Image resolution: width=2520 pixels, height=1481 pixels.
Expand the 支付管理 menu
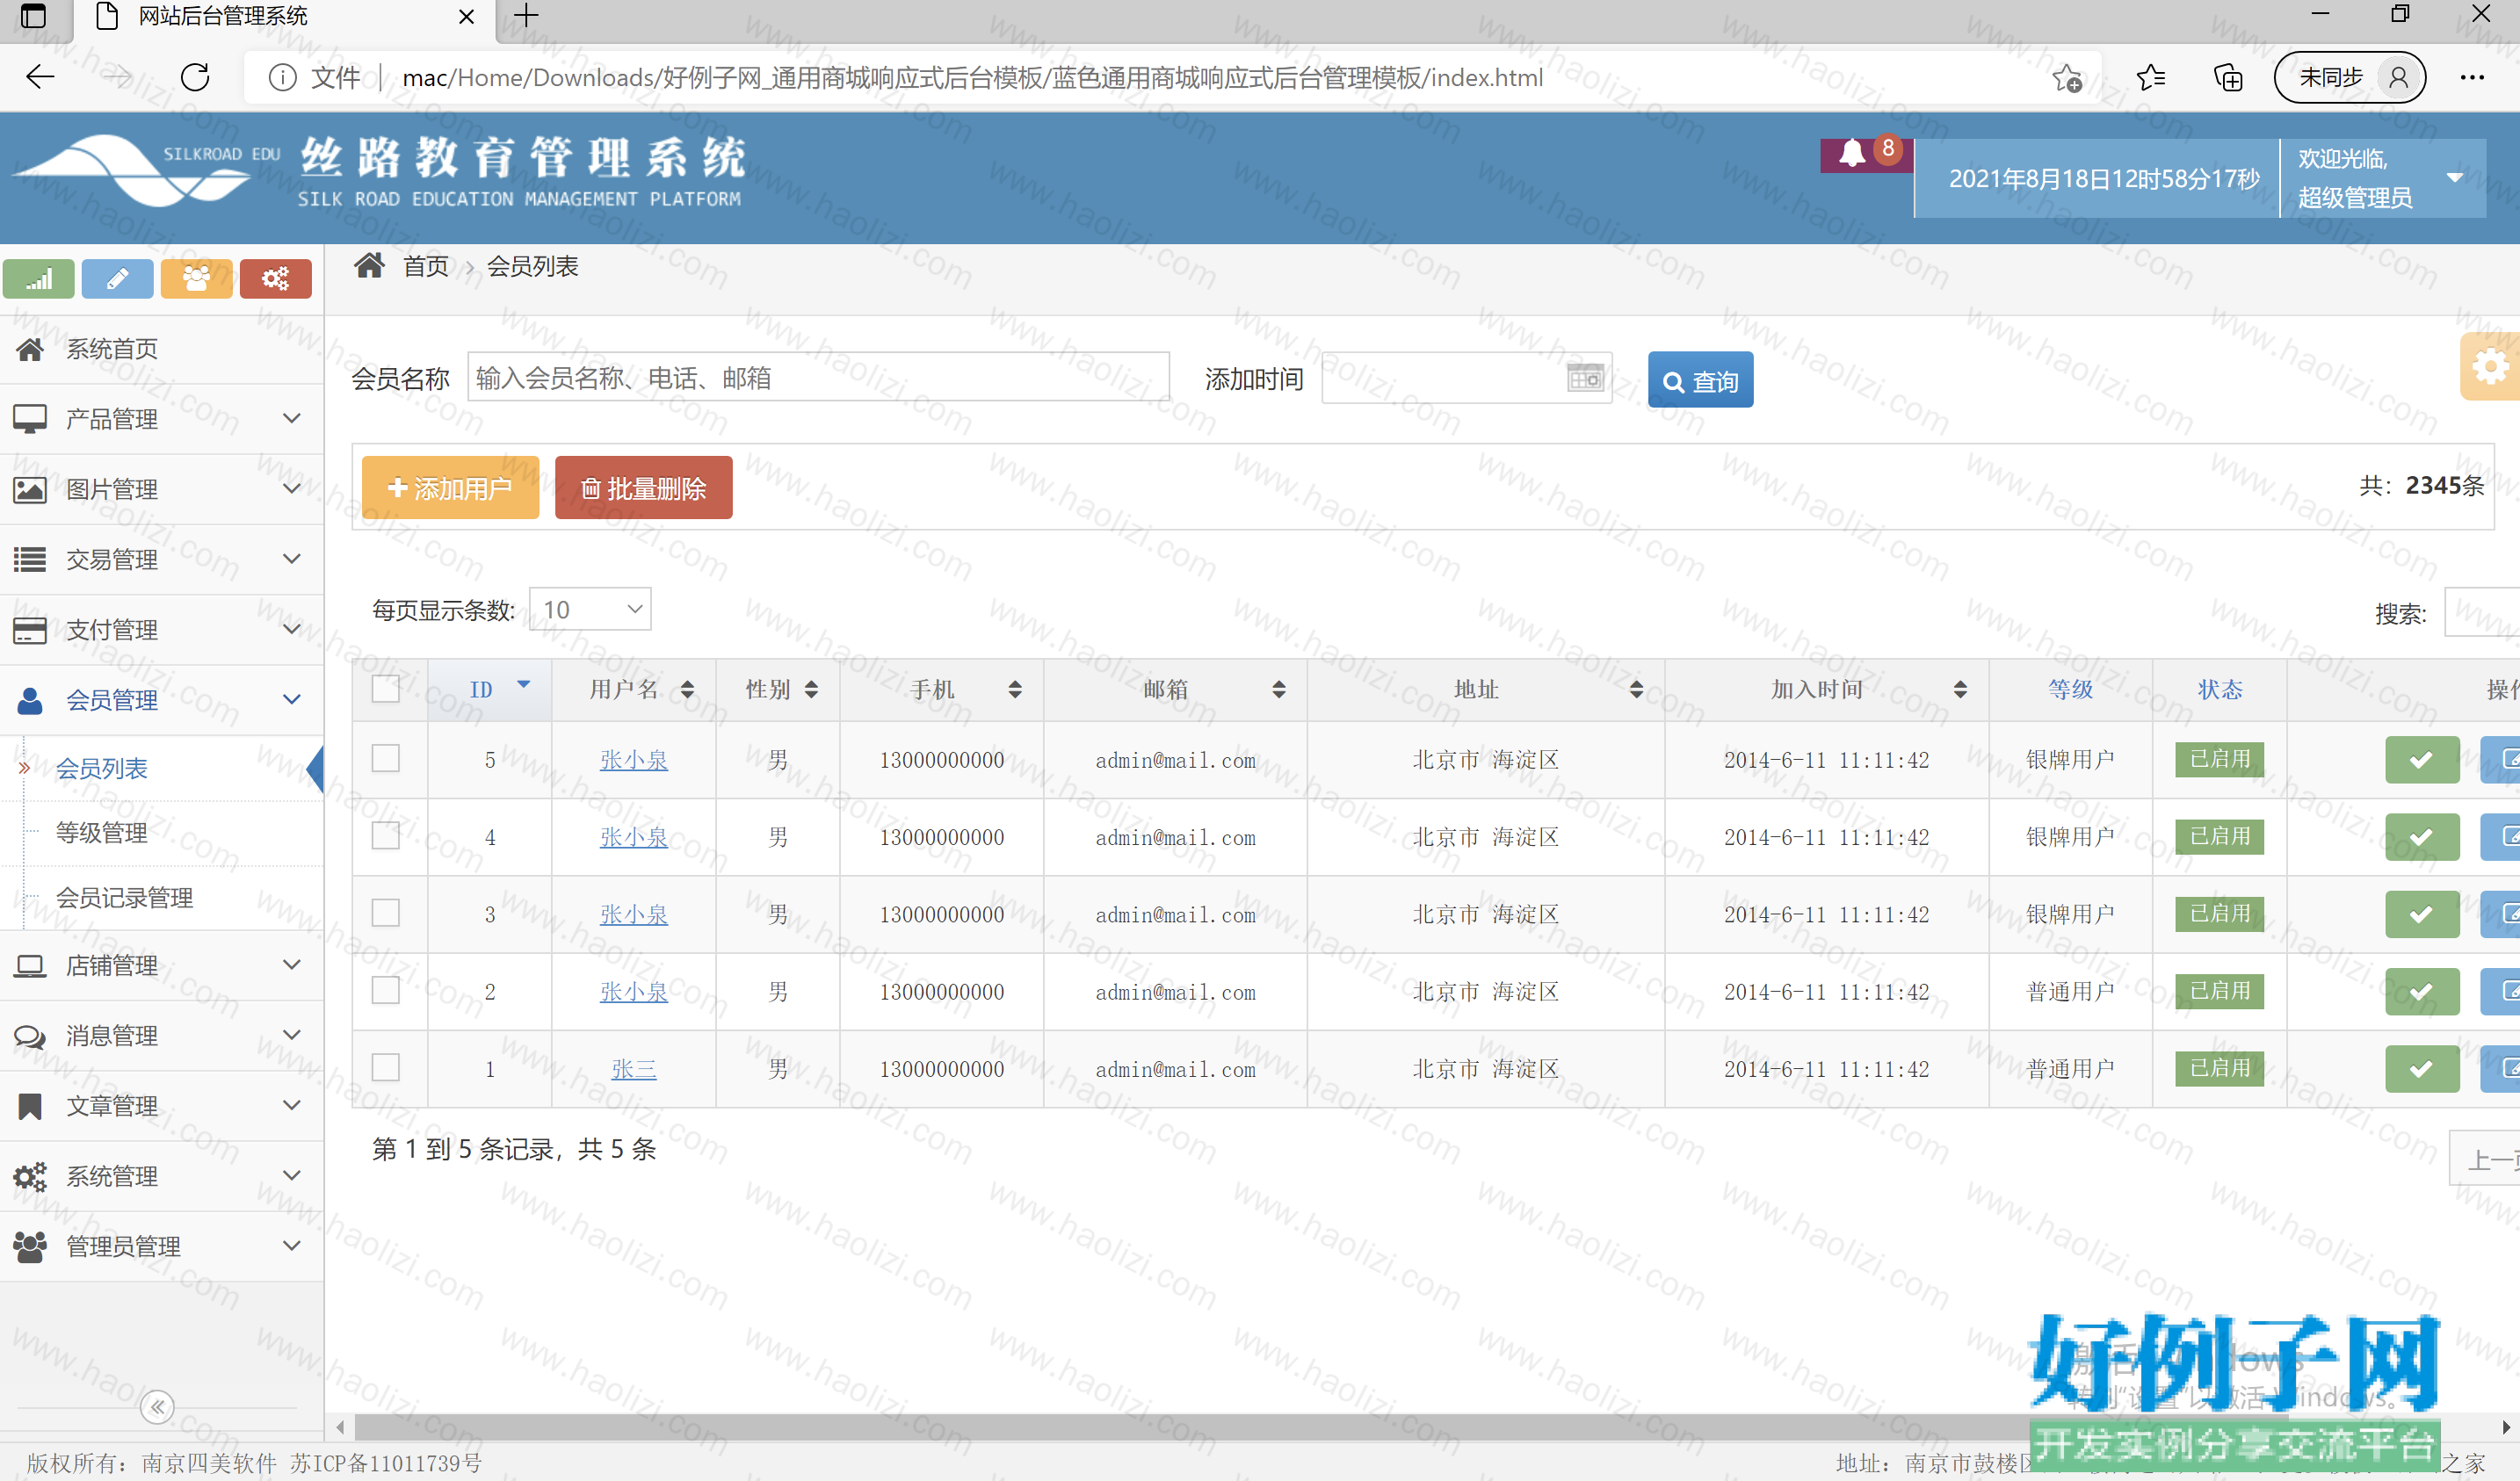click(161, 630)
